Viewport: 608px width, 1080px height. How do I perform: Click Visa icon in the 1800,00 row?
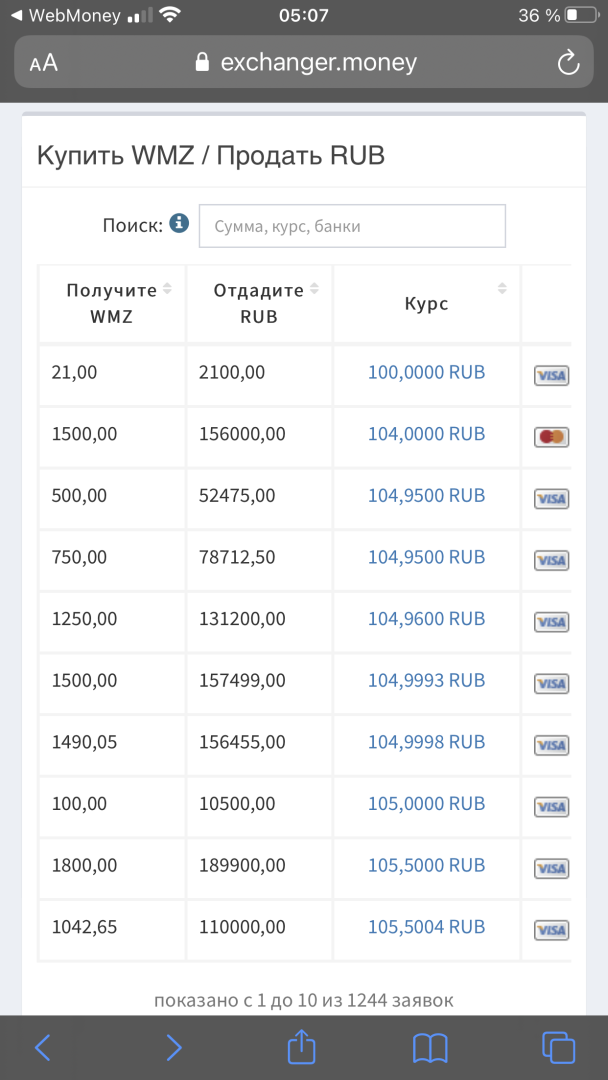[x=552, y=869]
